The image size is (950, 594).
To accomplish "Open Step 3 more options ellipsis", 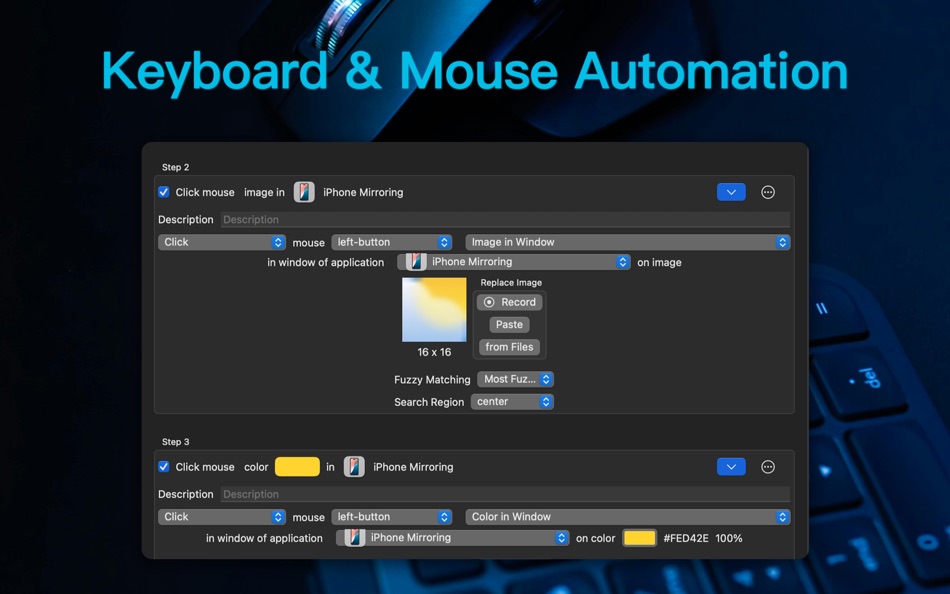I will (768, 467).
